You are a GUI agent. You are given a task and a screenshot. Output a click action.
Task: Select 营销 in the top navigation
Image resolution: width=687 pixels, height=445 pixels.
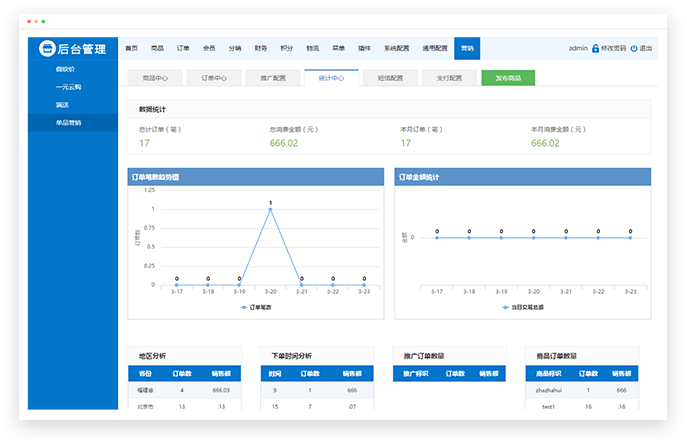coord(466,48)
